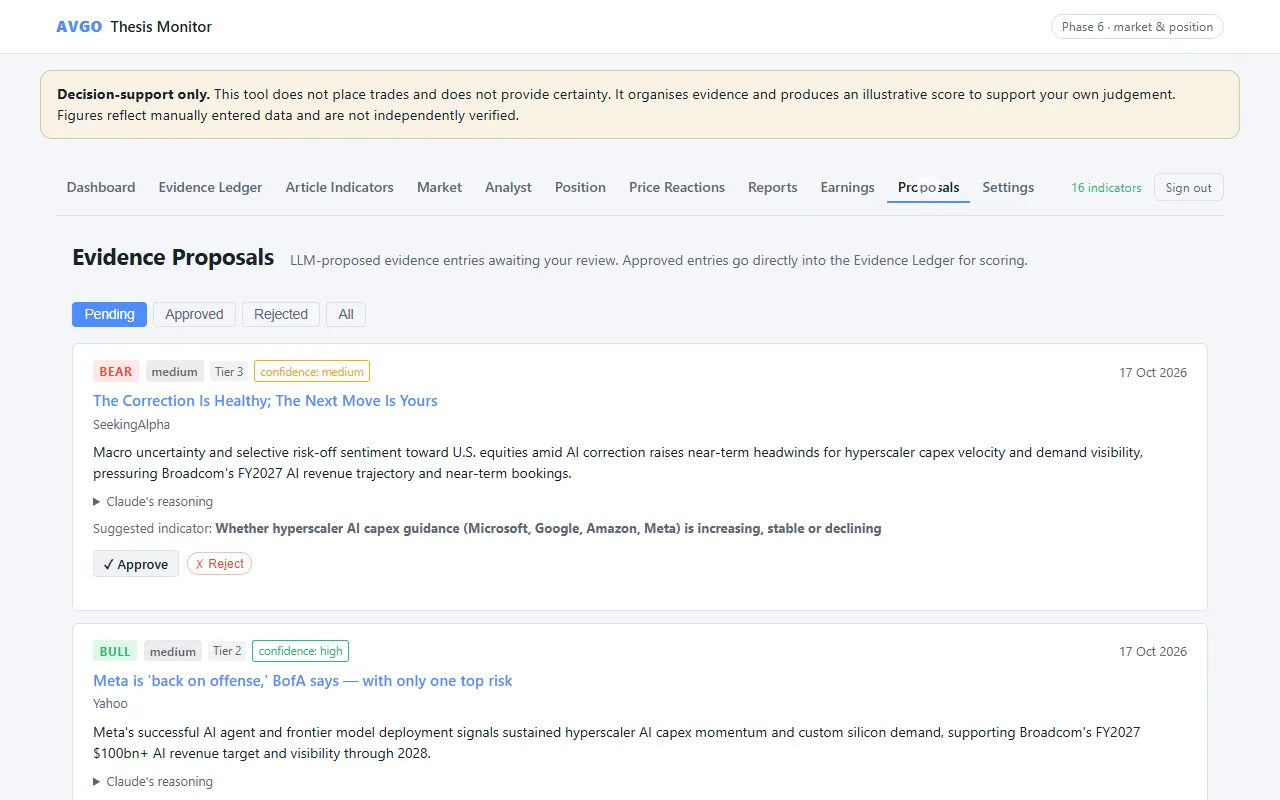Approve the SeekingAlpha BEAR proposal
The image size is (1280, 800).
[x=136, y=564]
